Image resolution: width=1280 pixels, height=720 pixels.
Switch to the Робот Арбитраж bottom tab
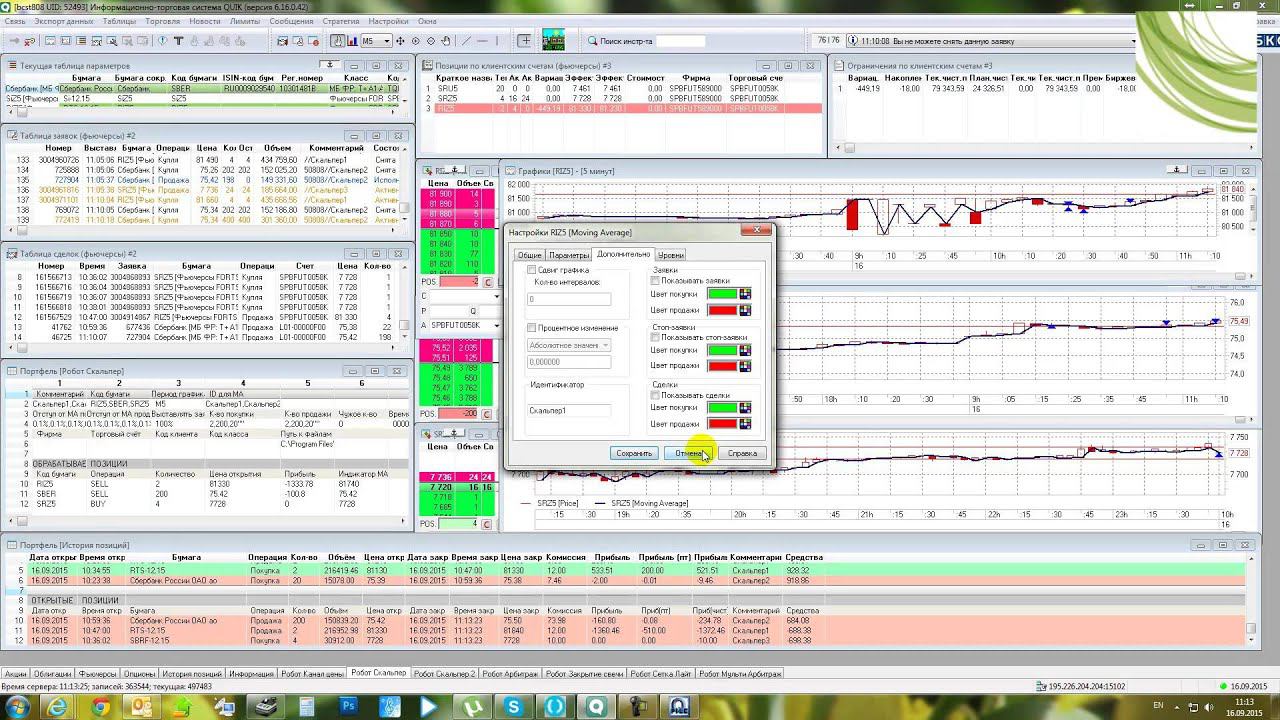[x=512, y=674]
